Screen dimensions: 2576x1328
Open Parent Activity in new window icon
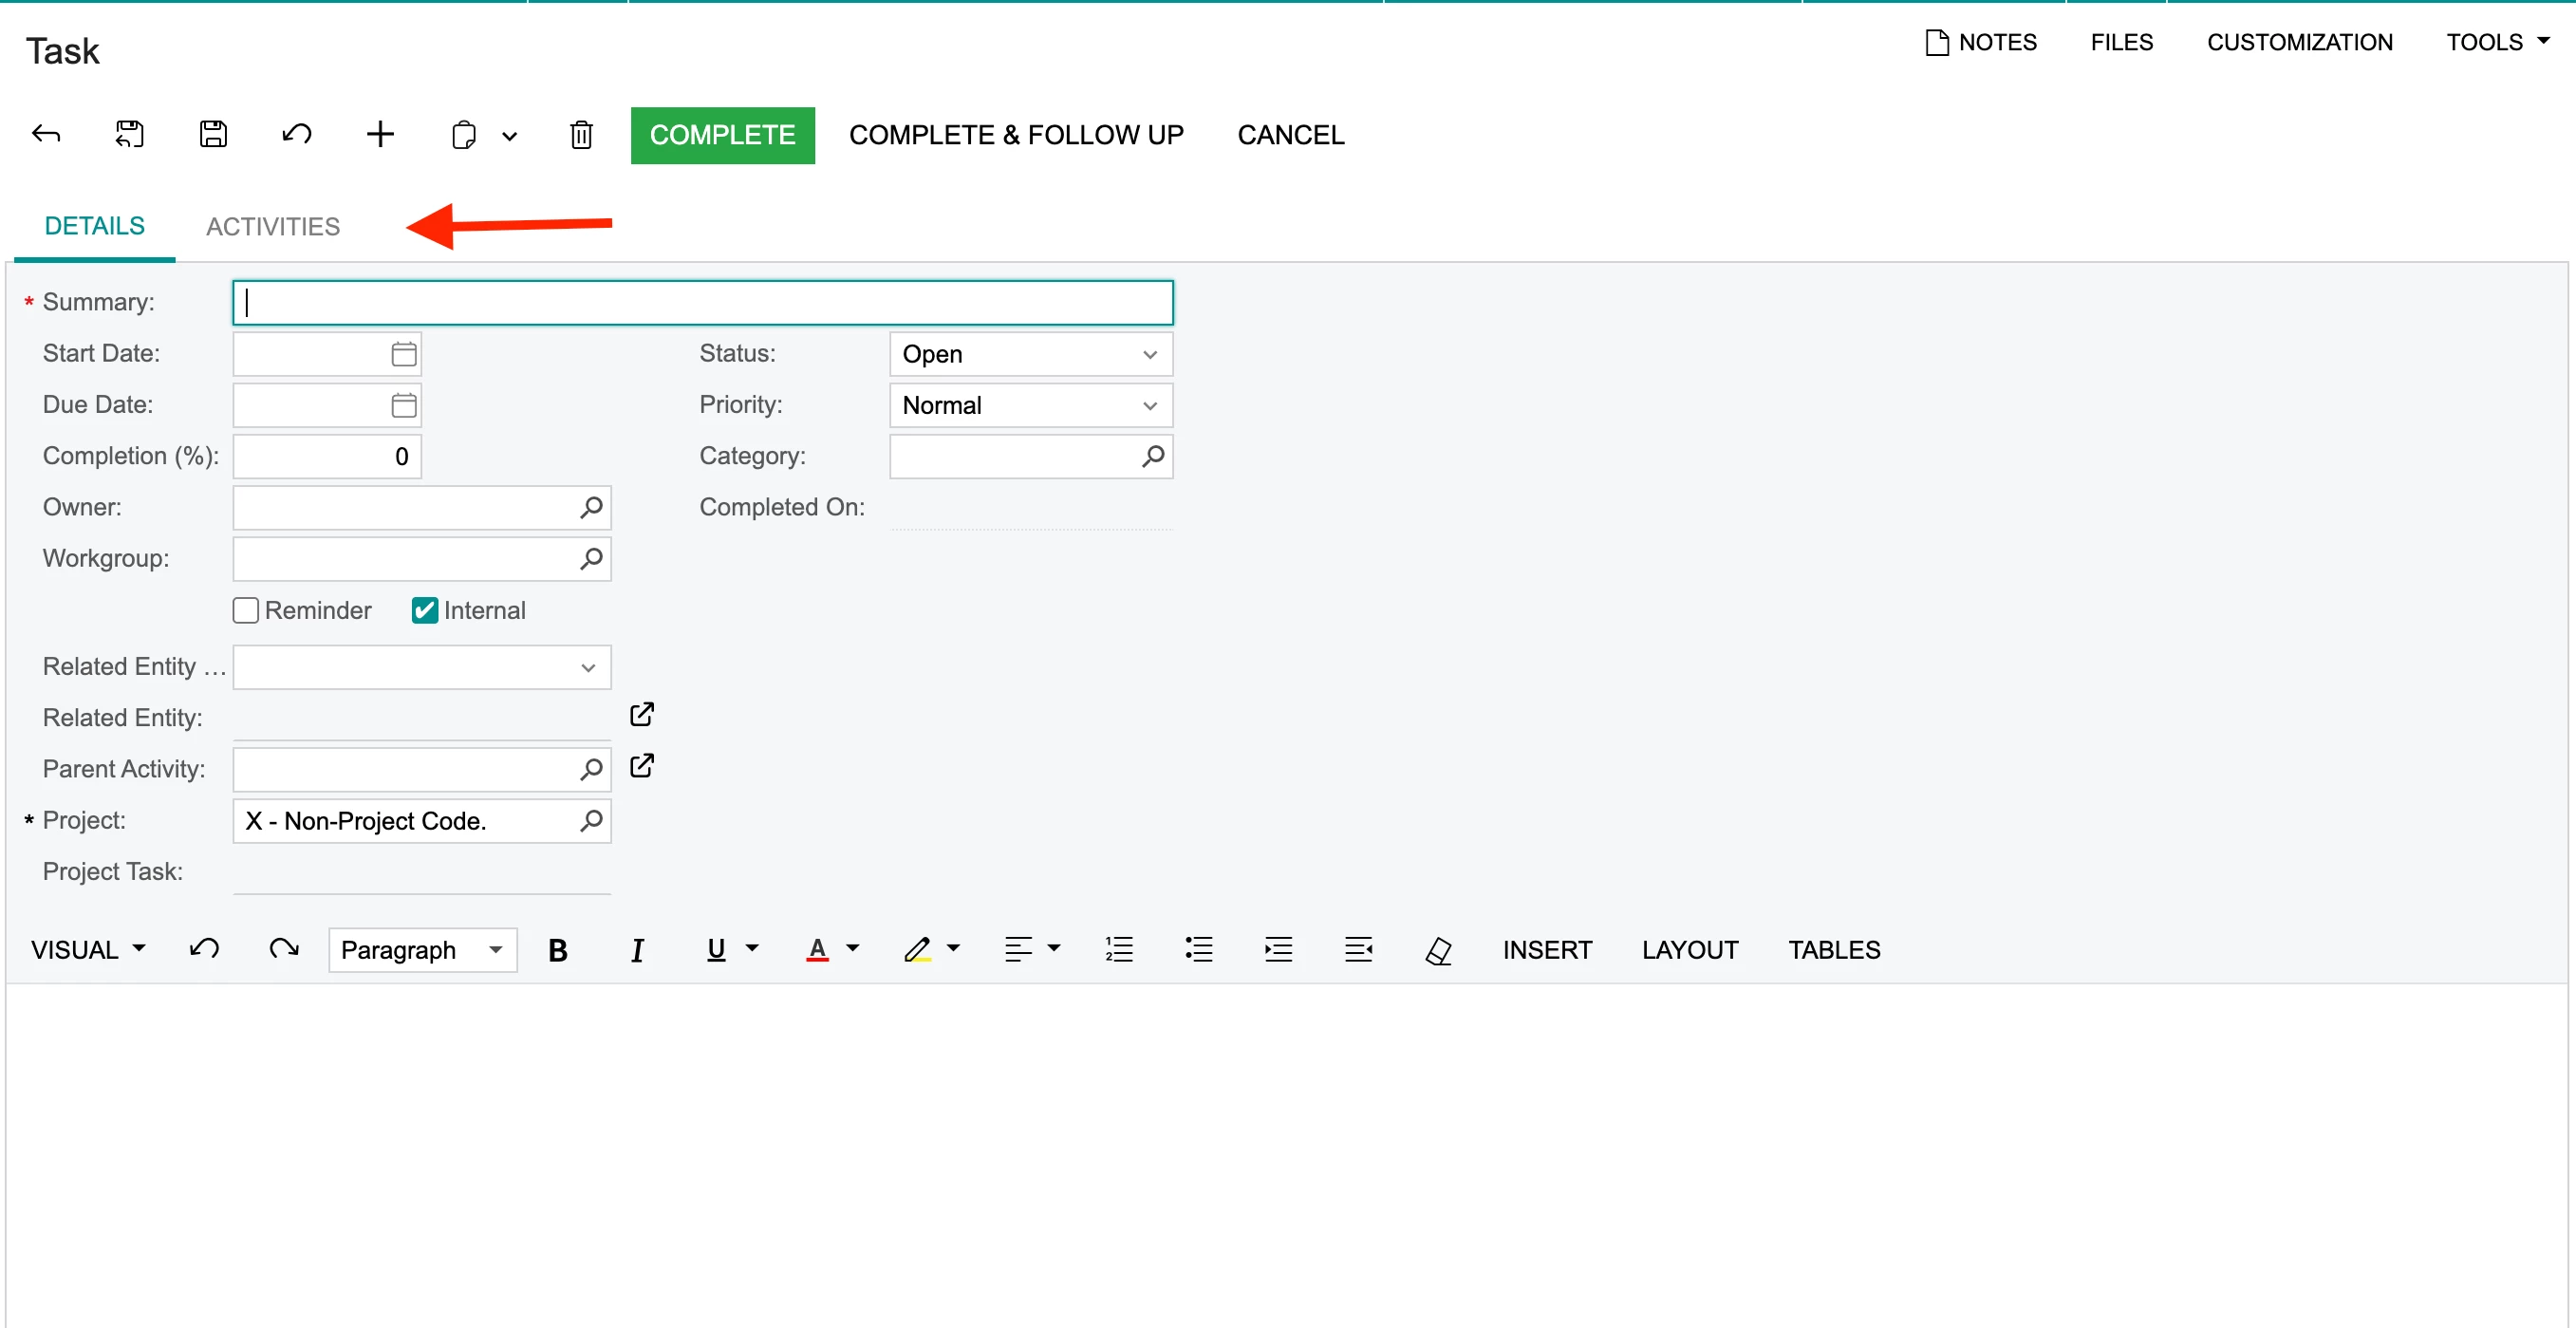pyautogui.click(x=642, y=766)
